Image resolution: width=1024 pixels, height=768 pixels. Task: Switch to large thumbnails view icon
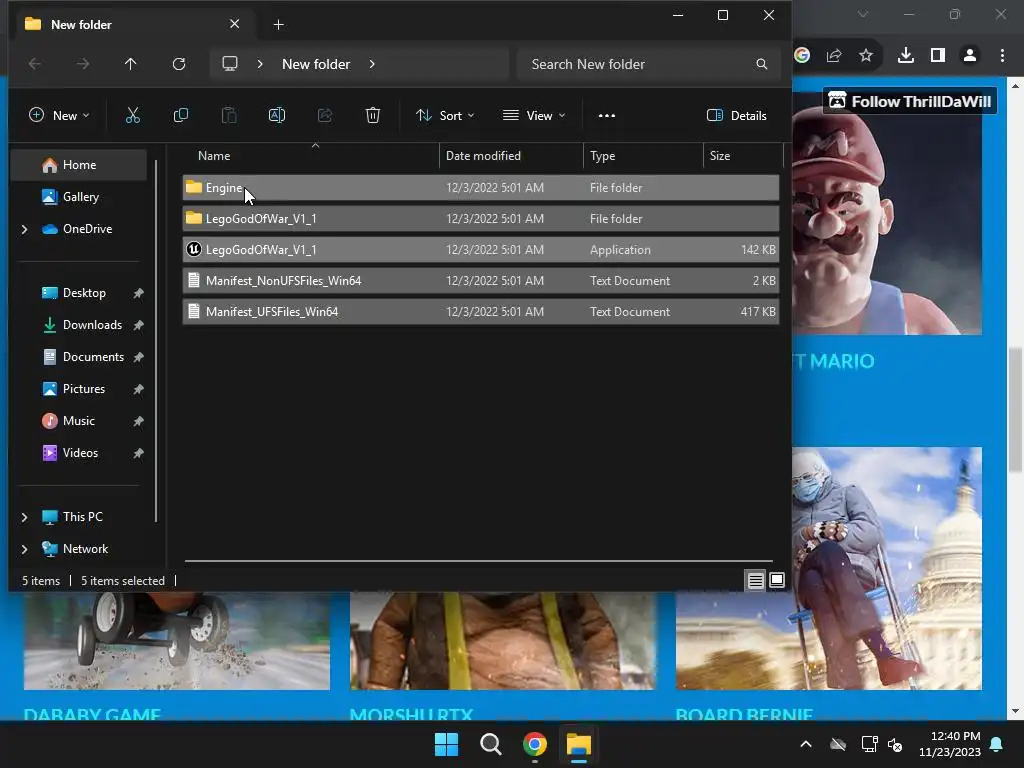coord(777,580)
